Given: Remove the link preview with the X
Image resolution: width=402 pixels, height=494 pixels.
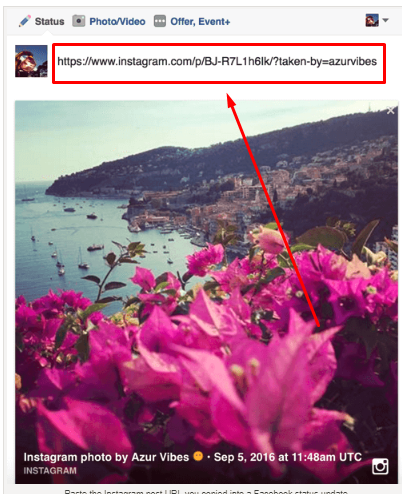Looking at the screenshot, I should (x=391, y=110).
